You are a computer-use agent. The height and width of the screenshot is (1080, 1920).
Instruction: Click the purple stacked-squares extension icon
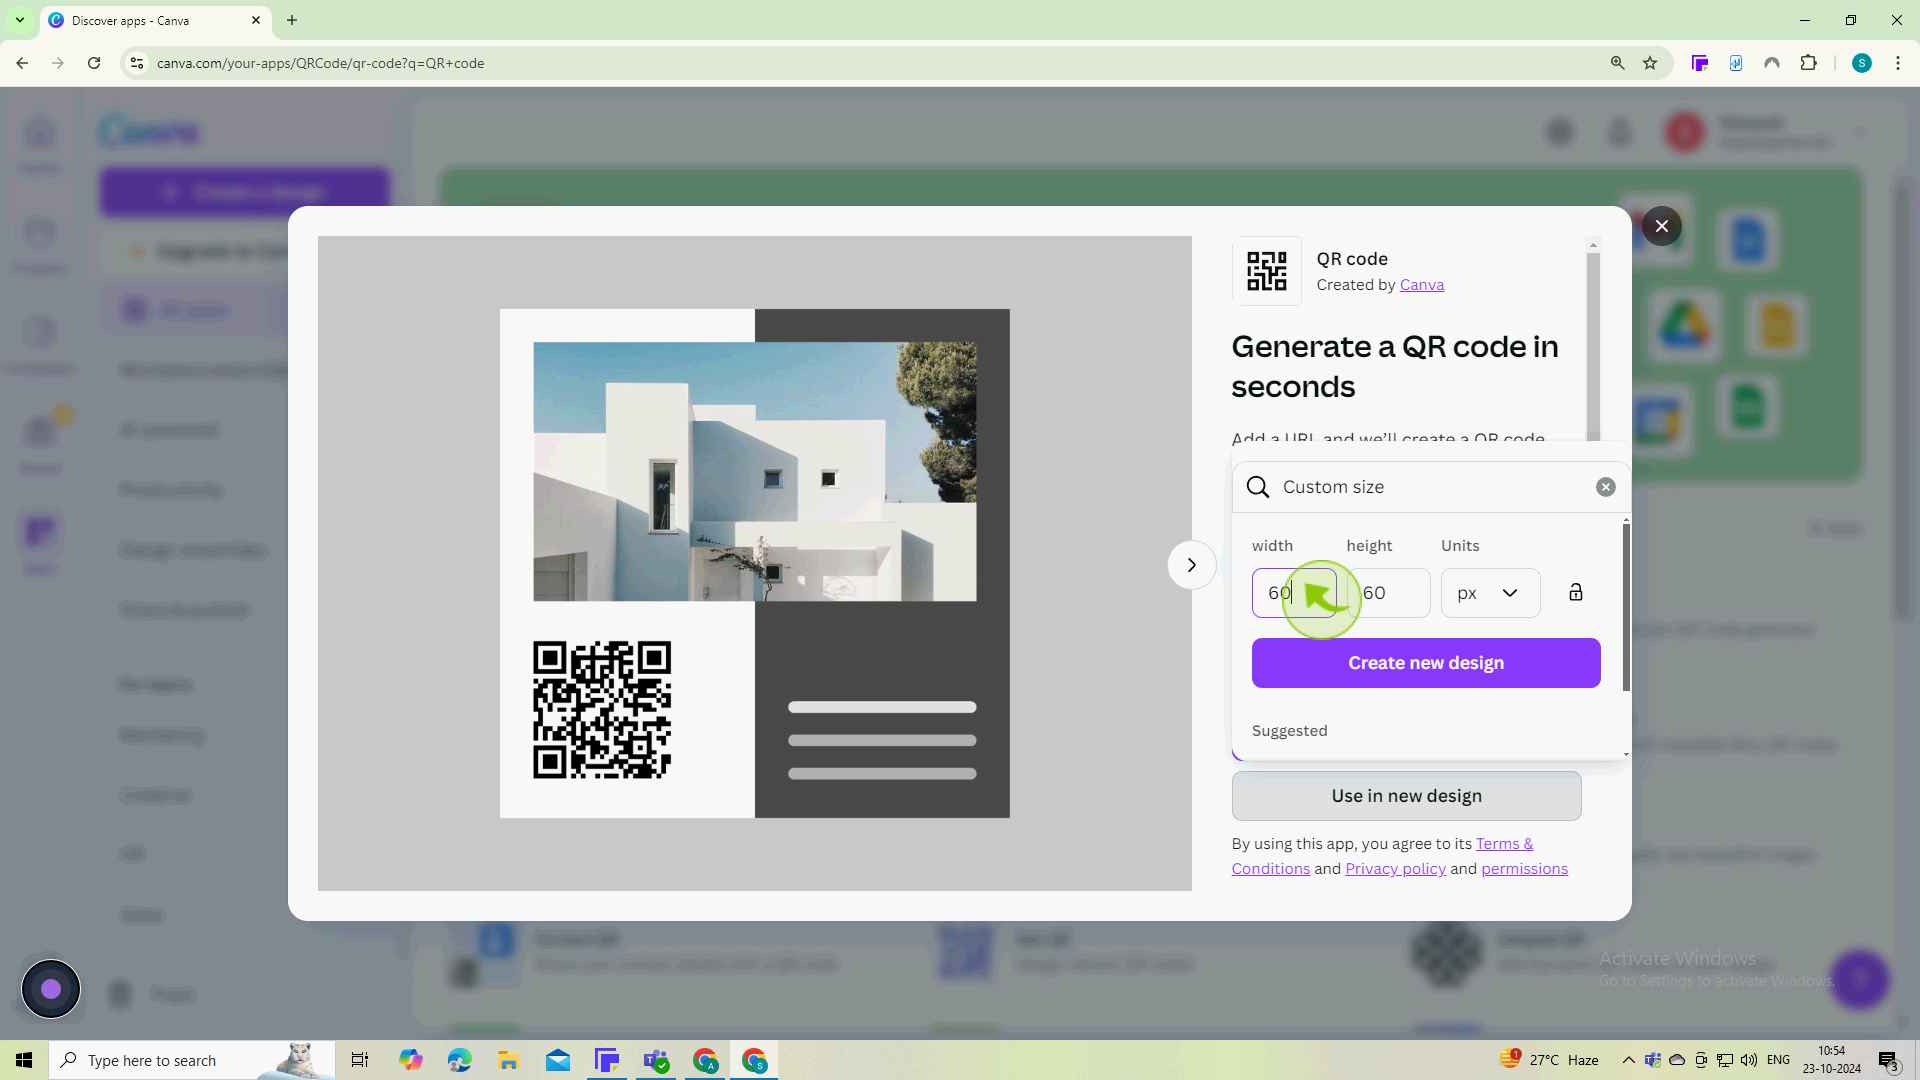(x=1699, y=63)
